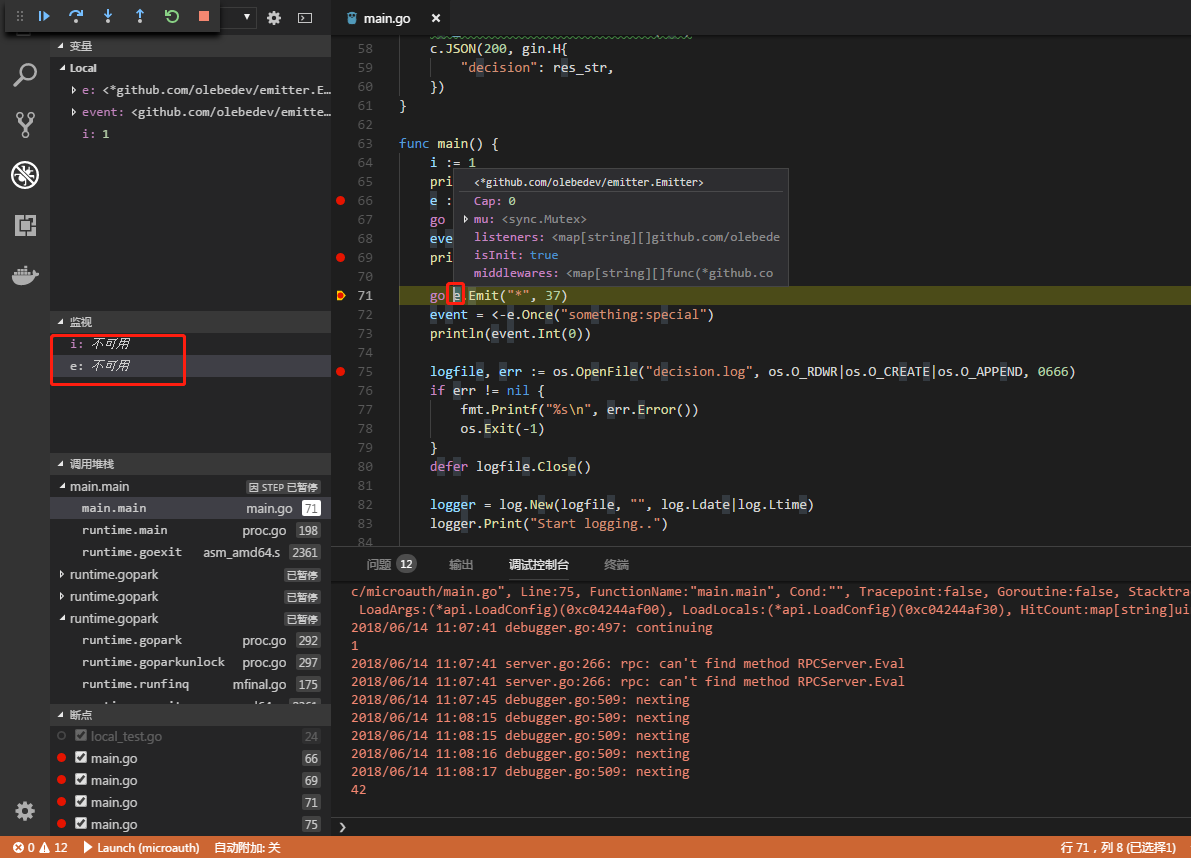Select the 调试控制台 debug console tab

pyautogui.click(x=539, y=564)
